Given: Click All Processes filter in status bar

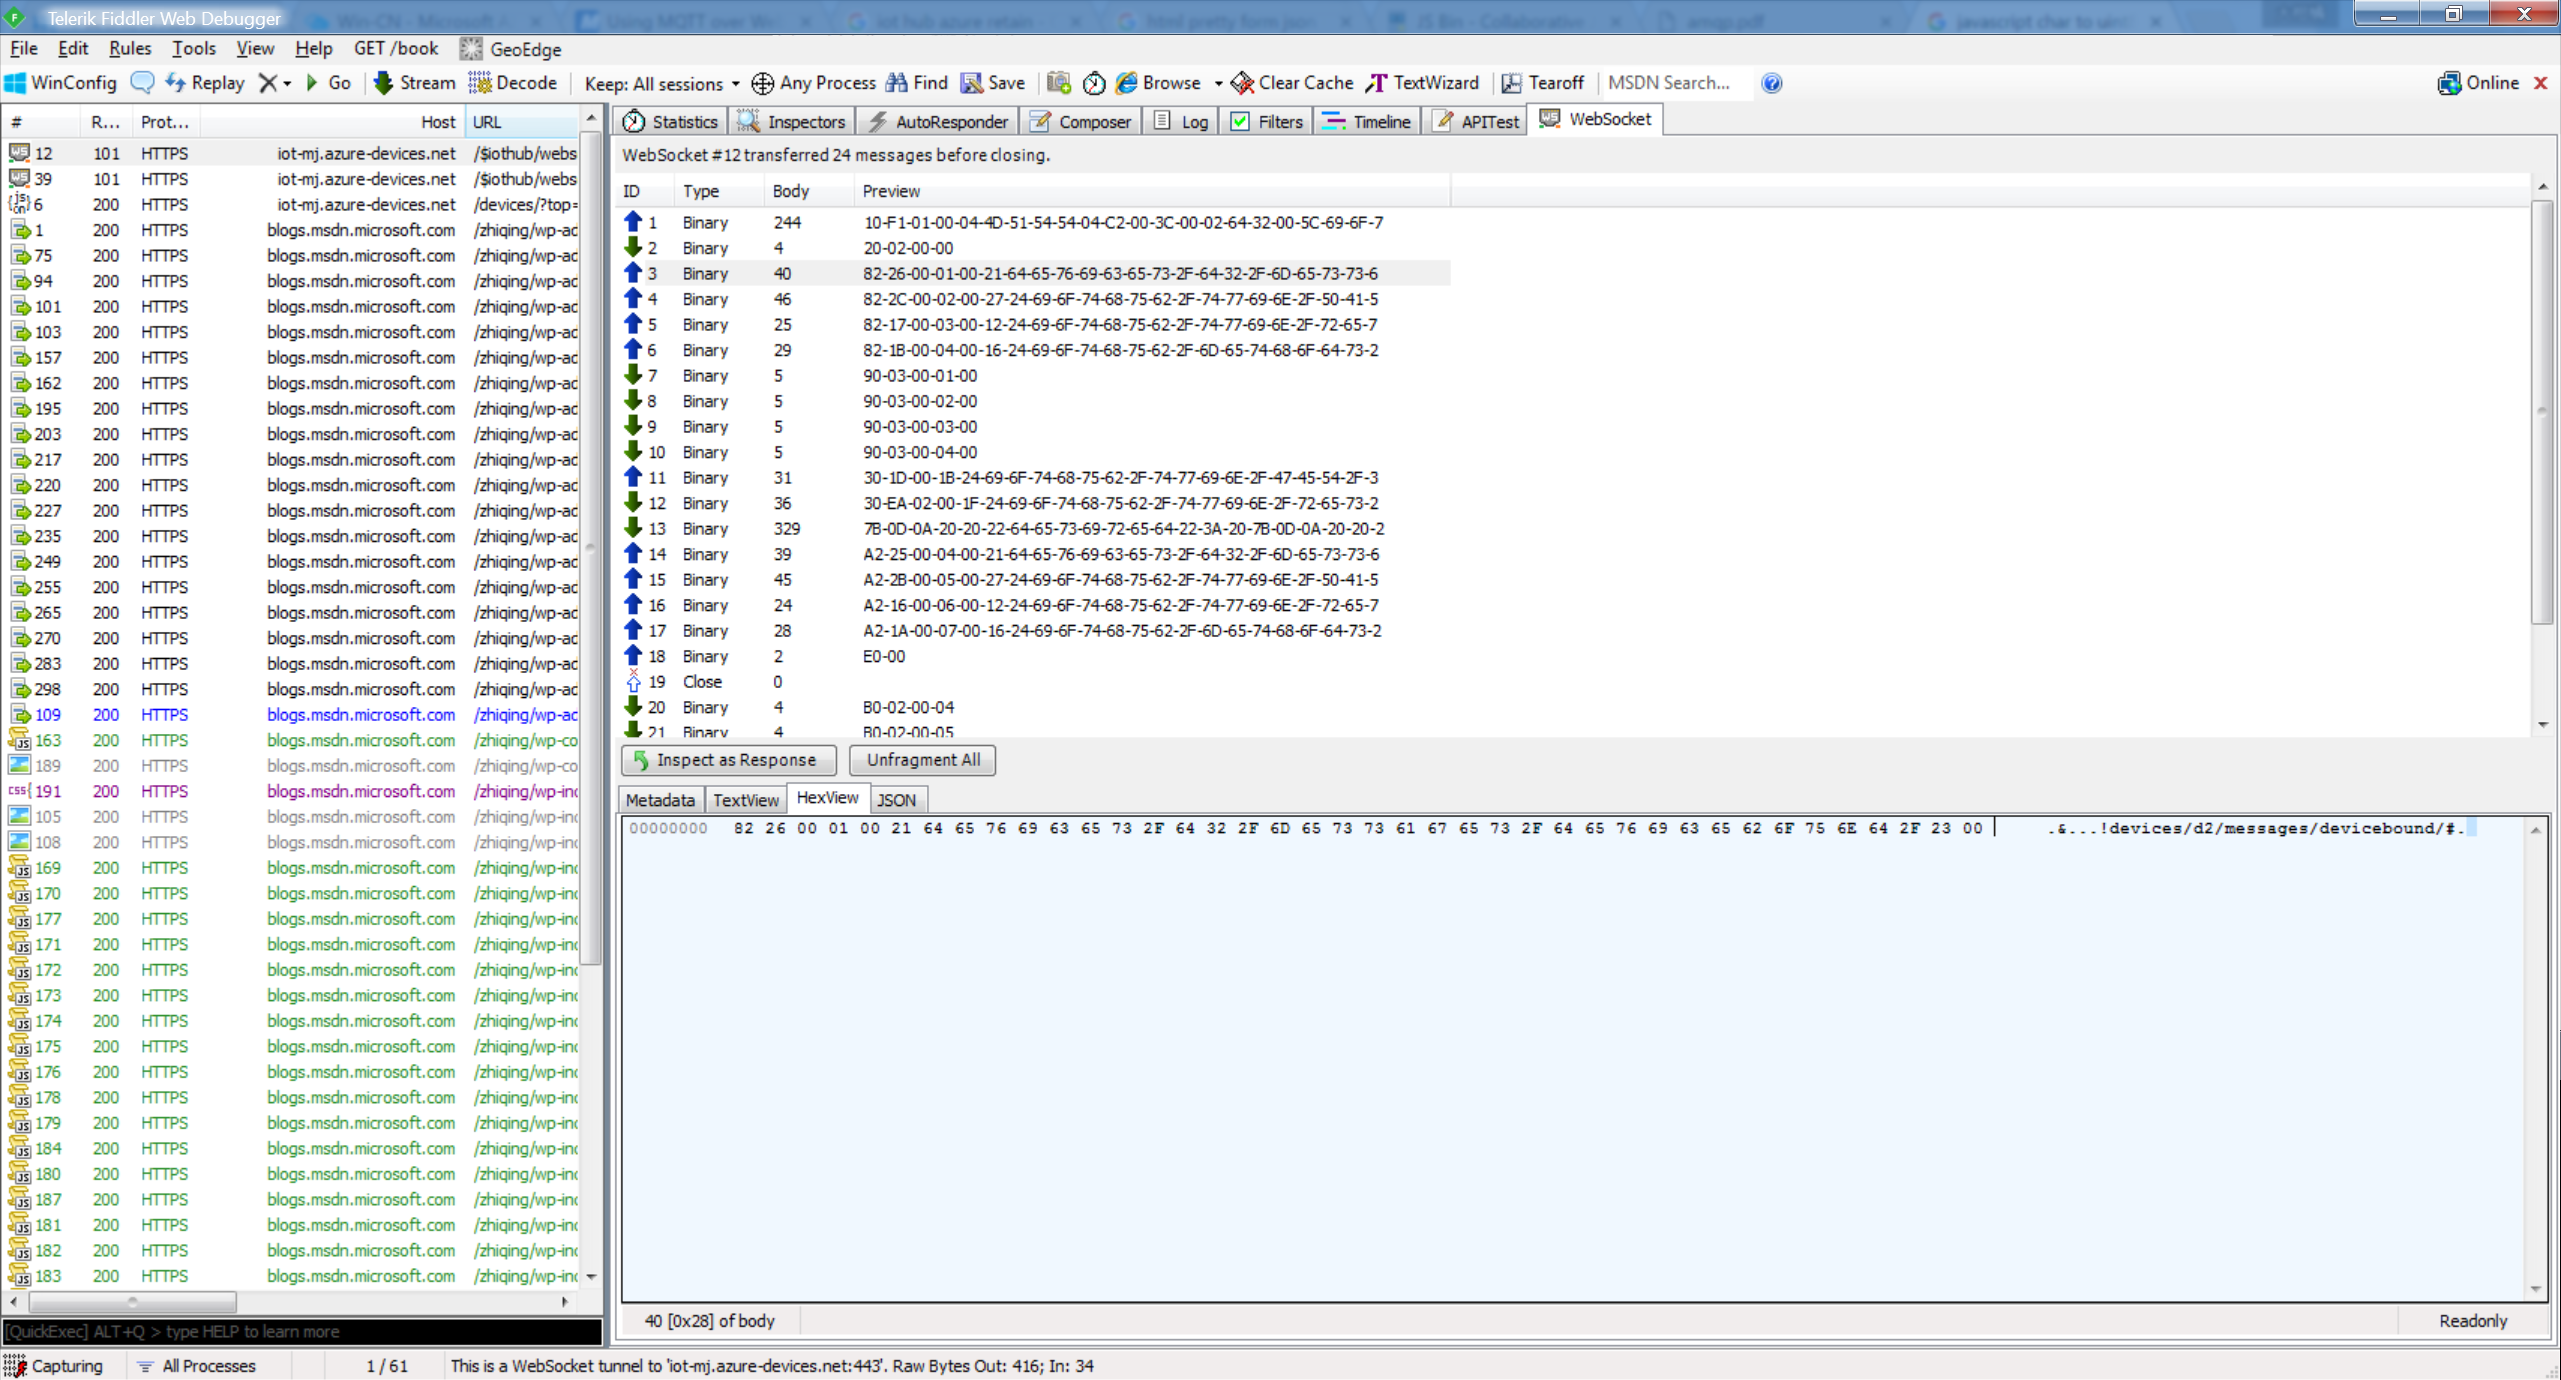Looking at the screenshot, I should [x=197, y=1366].
